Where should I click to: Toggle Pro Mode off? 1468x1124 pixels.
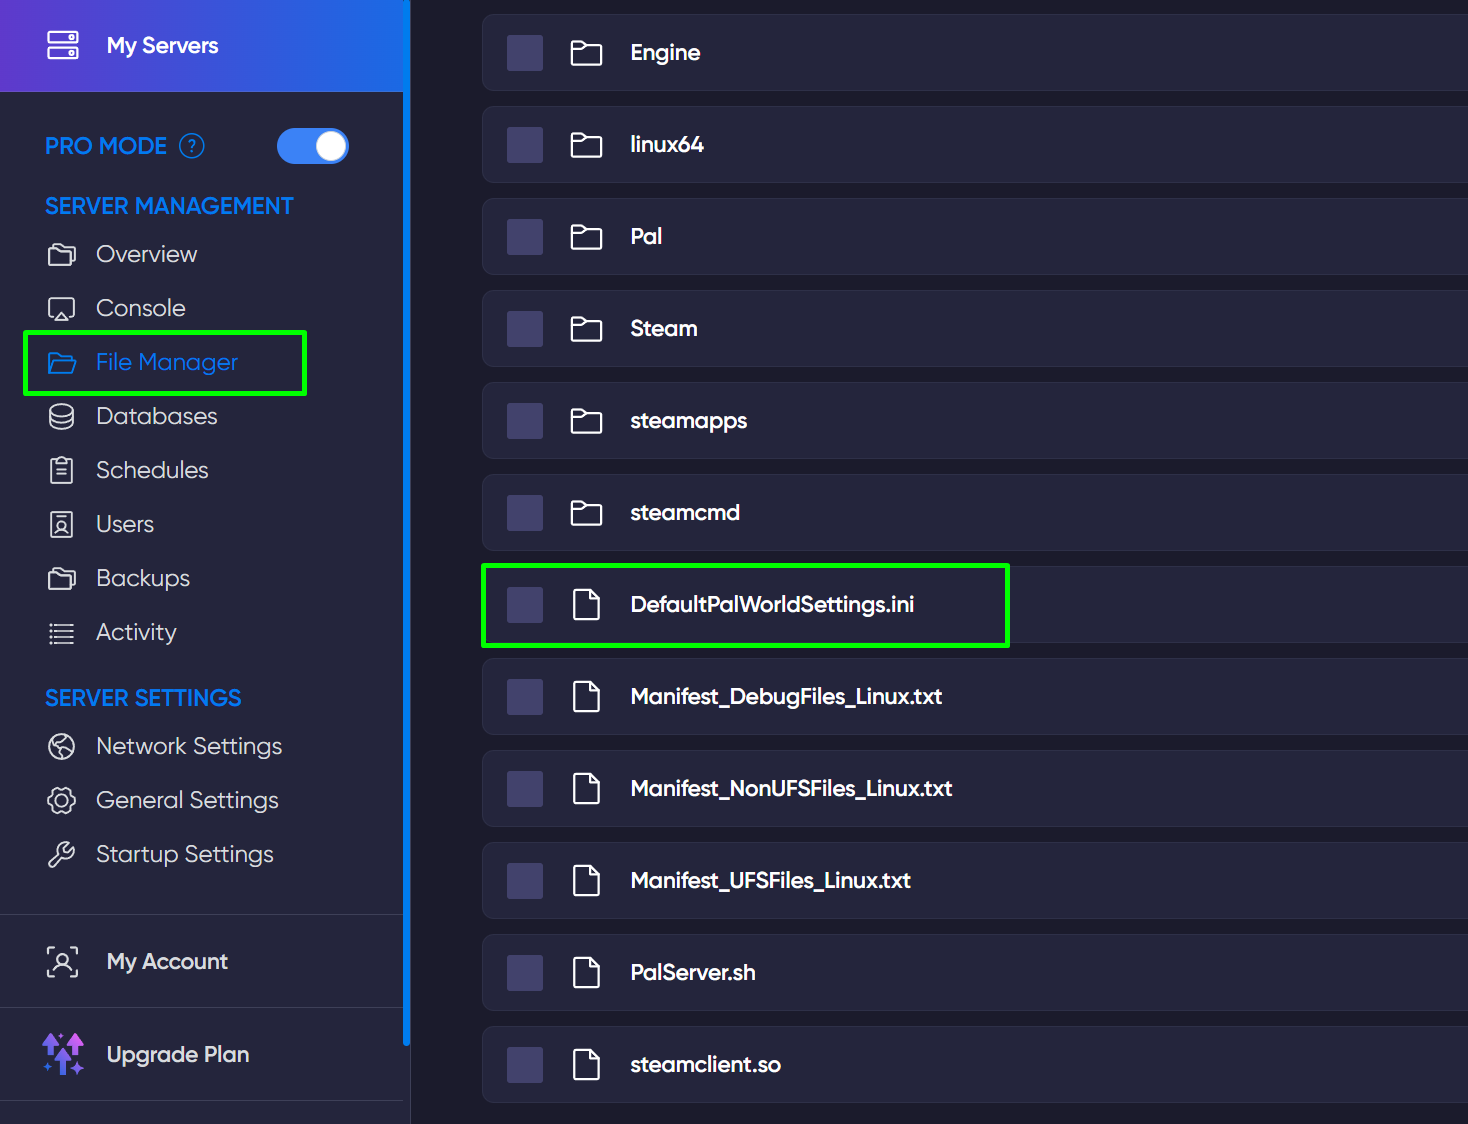click(312, 146)
